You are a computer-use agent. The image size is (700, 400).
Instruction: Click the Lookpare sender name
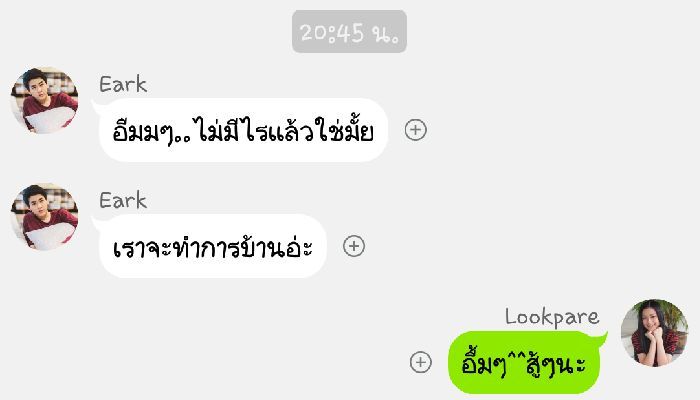tap(552, 317)
